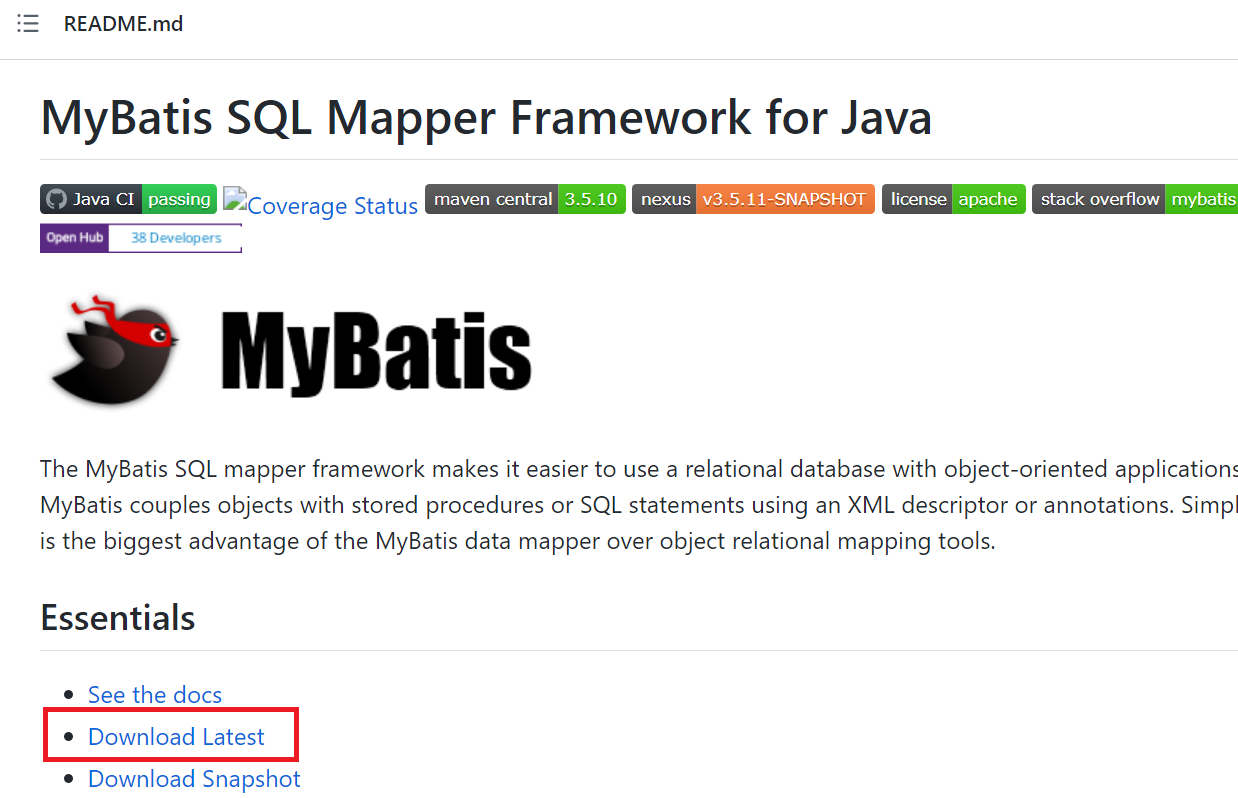Click the Open Hub 38 Developers badge
Screen dimensions: 1238x798
(141, 238)
